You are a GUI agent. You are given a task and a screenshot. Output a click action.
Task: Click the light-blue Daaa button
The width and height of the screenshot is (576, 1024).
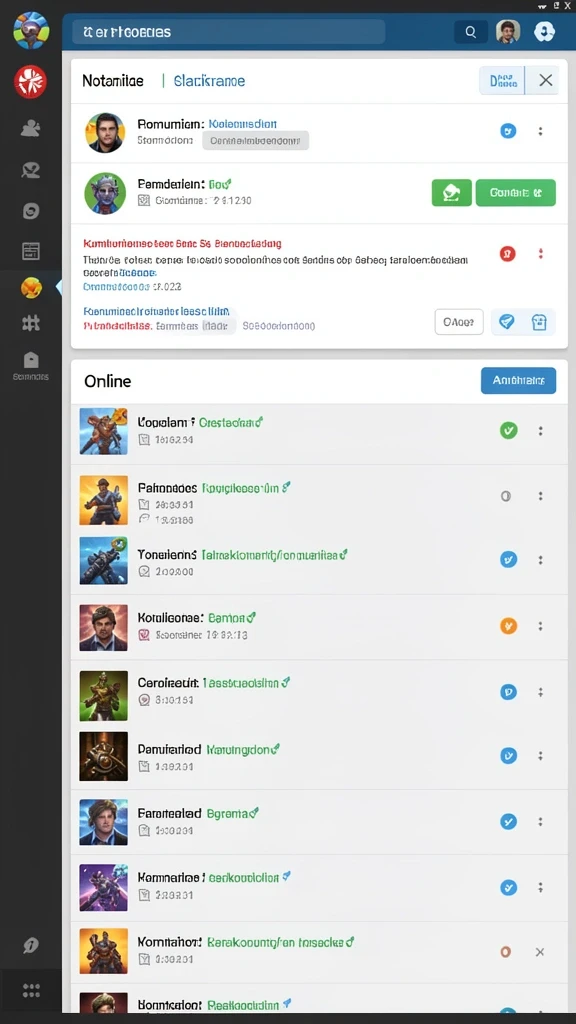(502, 80)
